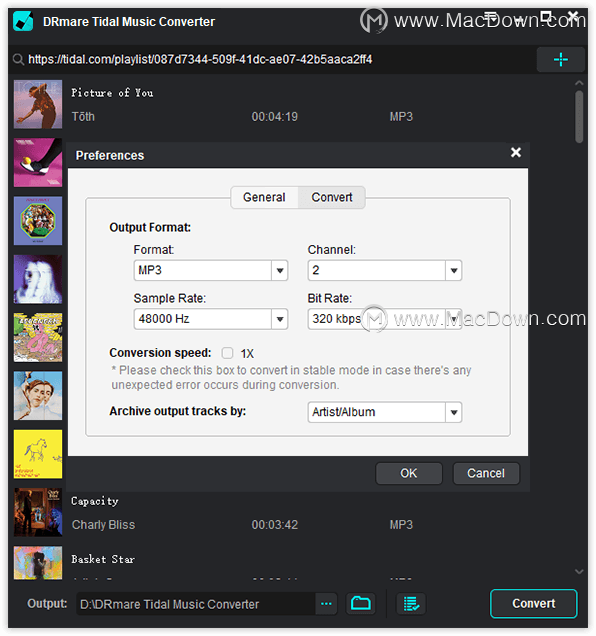Image resolution: width=596 pixels, height=636 pixels.
Task: Select the pink sneaker album thumbnail
Action: 38,162
